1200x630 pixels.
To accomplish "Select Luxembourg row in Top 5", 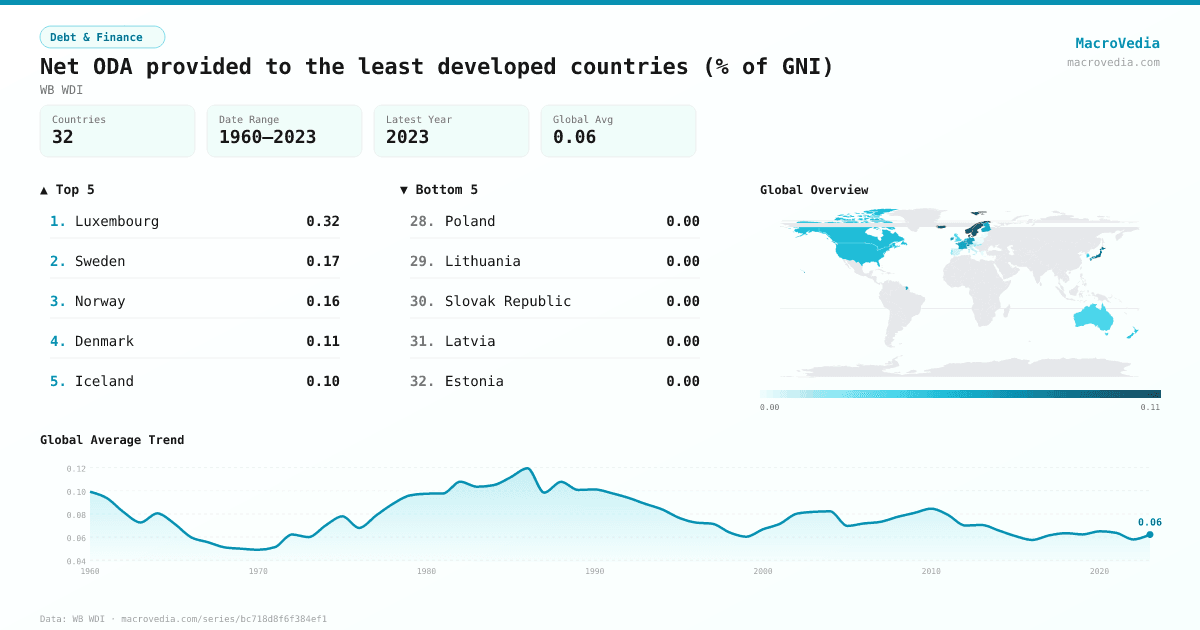I will pos(195,221).
